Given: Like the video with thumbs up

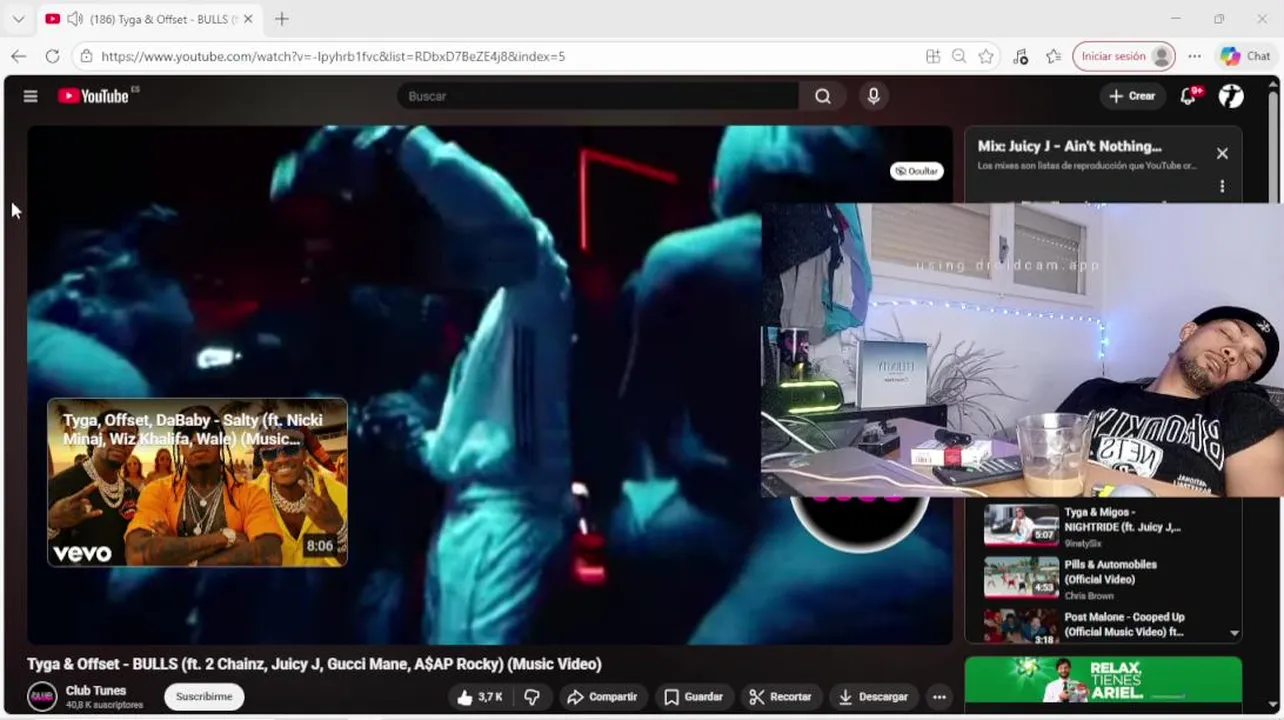Looking at the screenshot, I should tap(480, 697).
